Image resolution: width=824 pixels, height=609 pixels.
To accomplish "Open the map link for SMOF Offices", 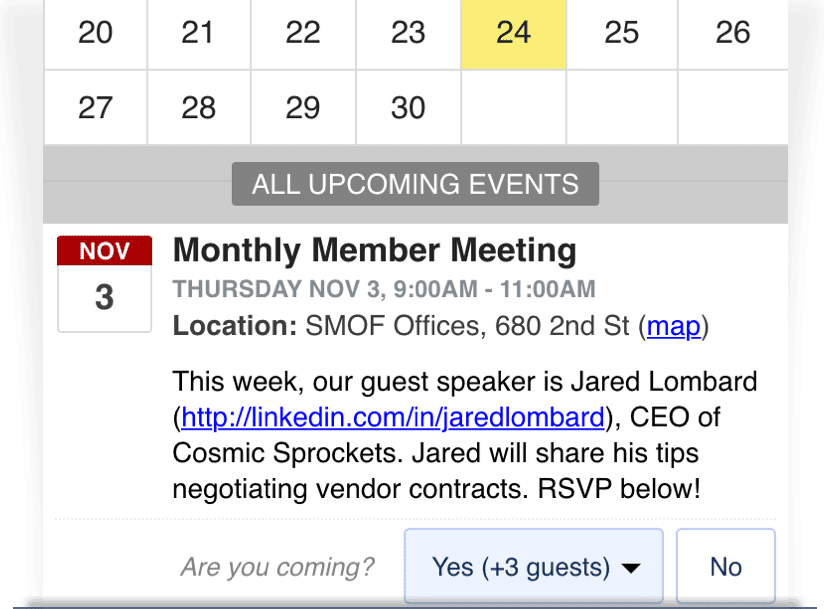I will (674, 326).
